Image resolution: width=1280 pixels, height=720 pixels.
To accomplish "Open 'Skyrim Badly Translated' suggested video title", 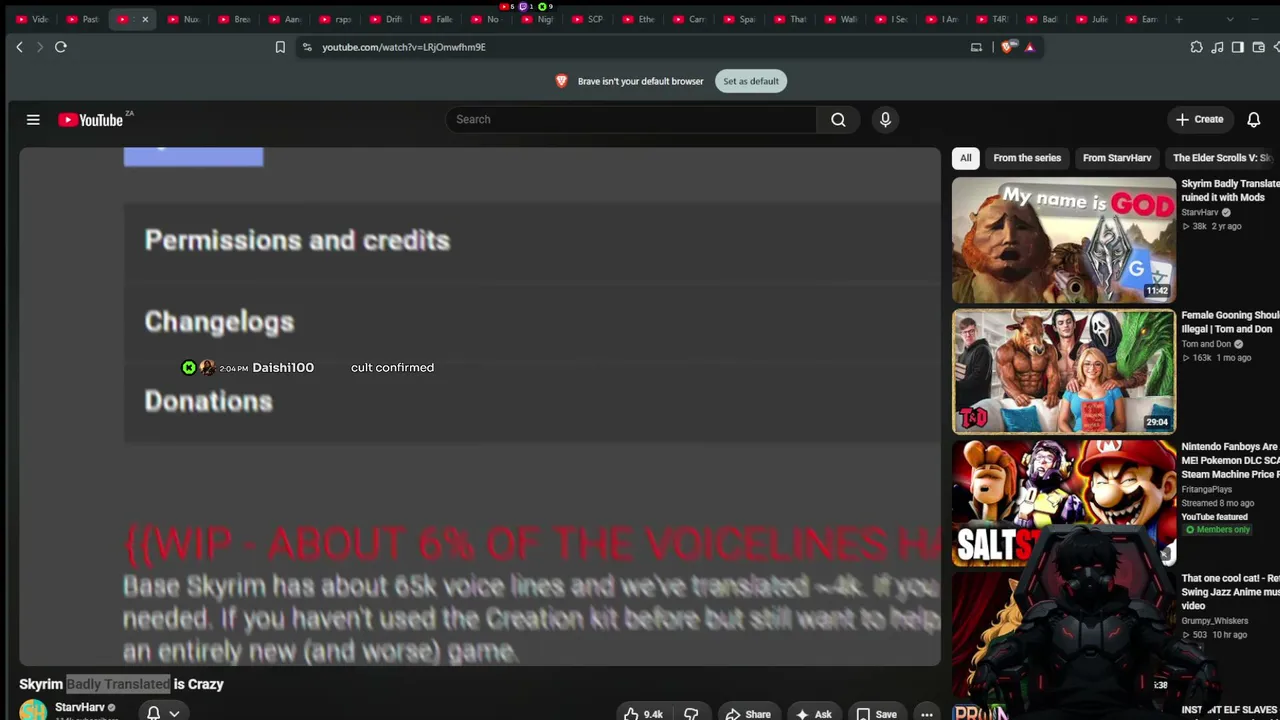I will click(x=1230, y=190).
